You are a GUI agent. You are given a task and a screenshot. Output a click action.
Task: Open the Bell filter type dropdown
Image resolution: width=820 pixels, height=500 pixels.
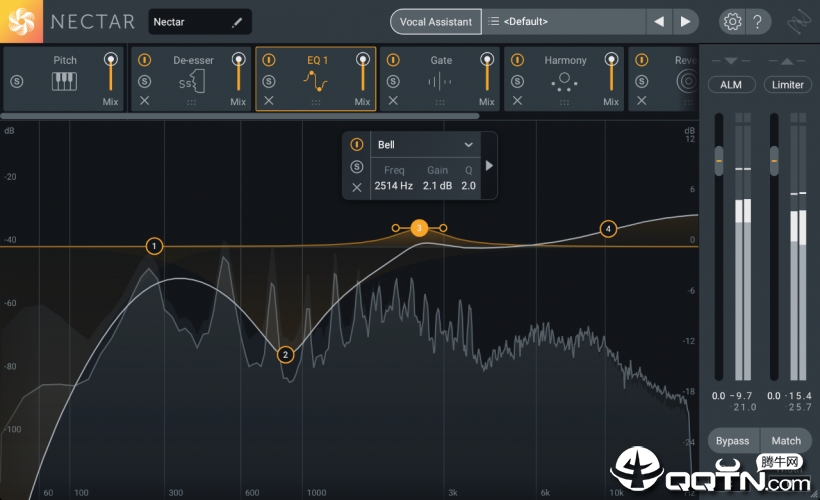425,145
